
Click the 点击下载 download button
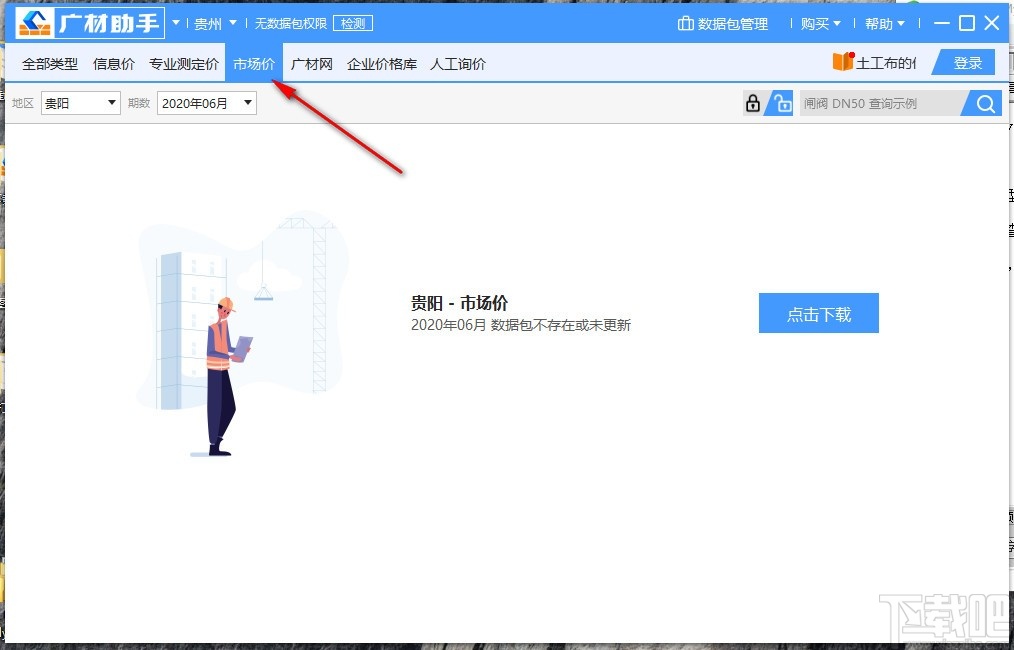[x=818, y=312]
